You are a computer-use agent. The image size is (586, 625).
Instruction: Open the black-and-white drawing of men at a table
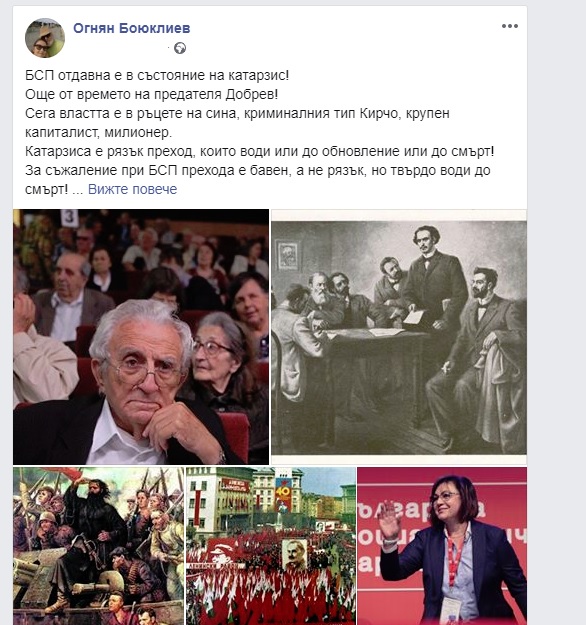click(399, 337)
